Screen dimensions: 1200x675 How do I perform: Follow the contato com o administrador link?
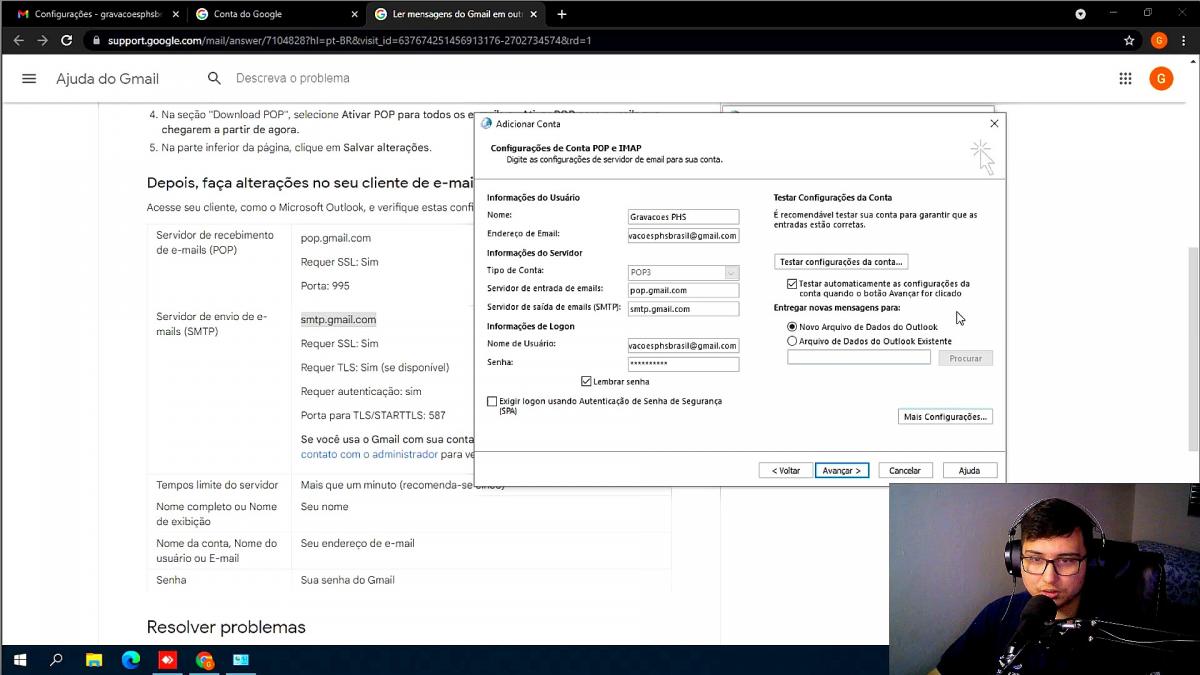tap(369, 454)
